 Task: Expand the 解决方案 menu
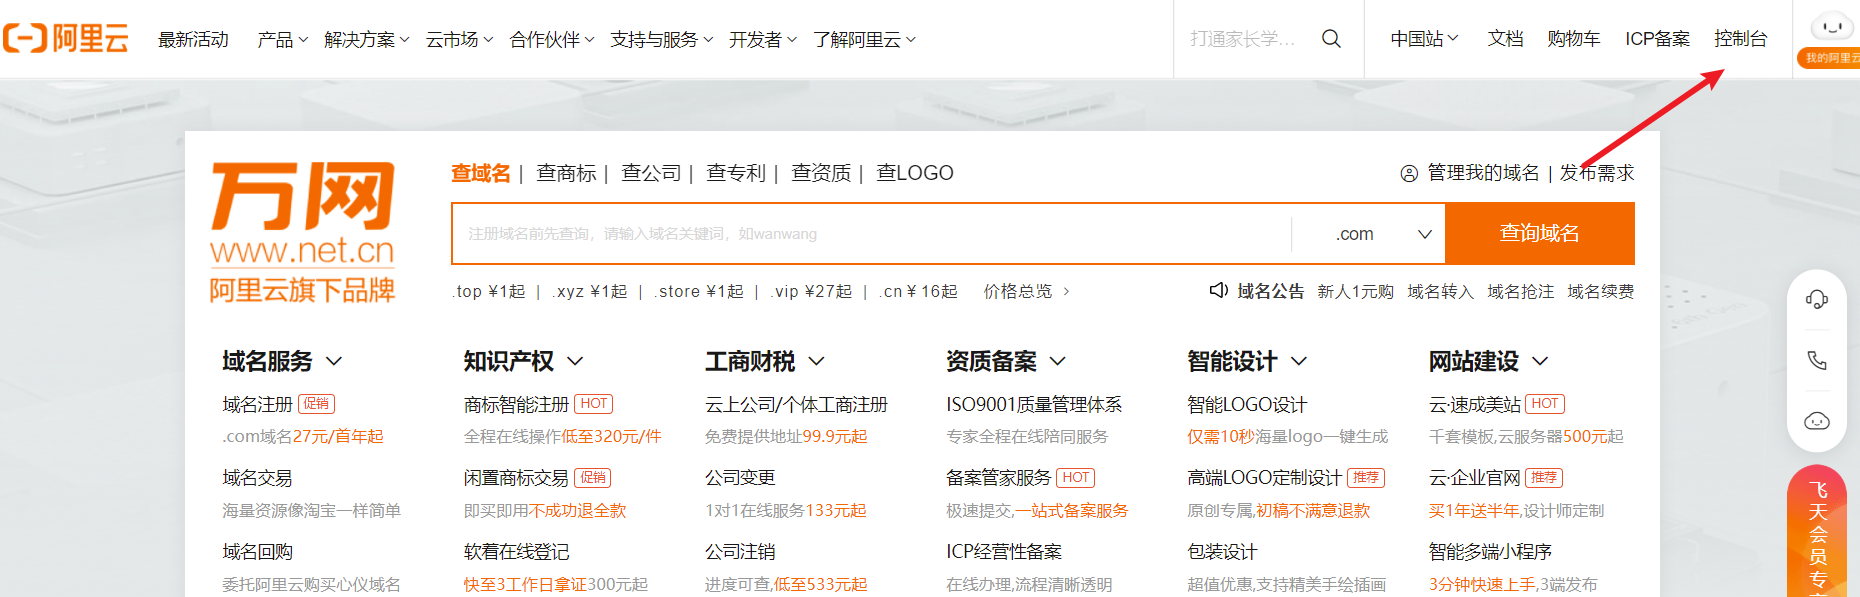point(367,39)
